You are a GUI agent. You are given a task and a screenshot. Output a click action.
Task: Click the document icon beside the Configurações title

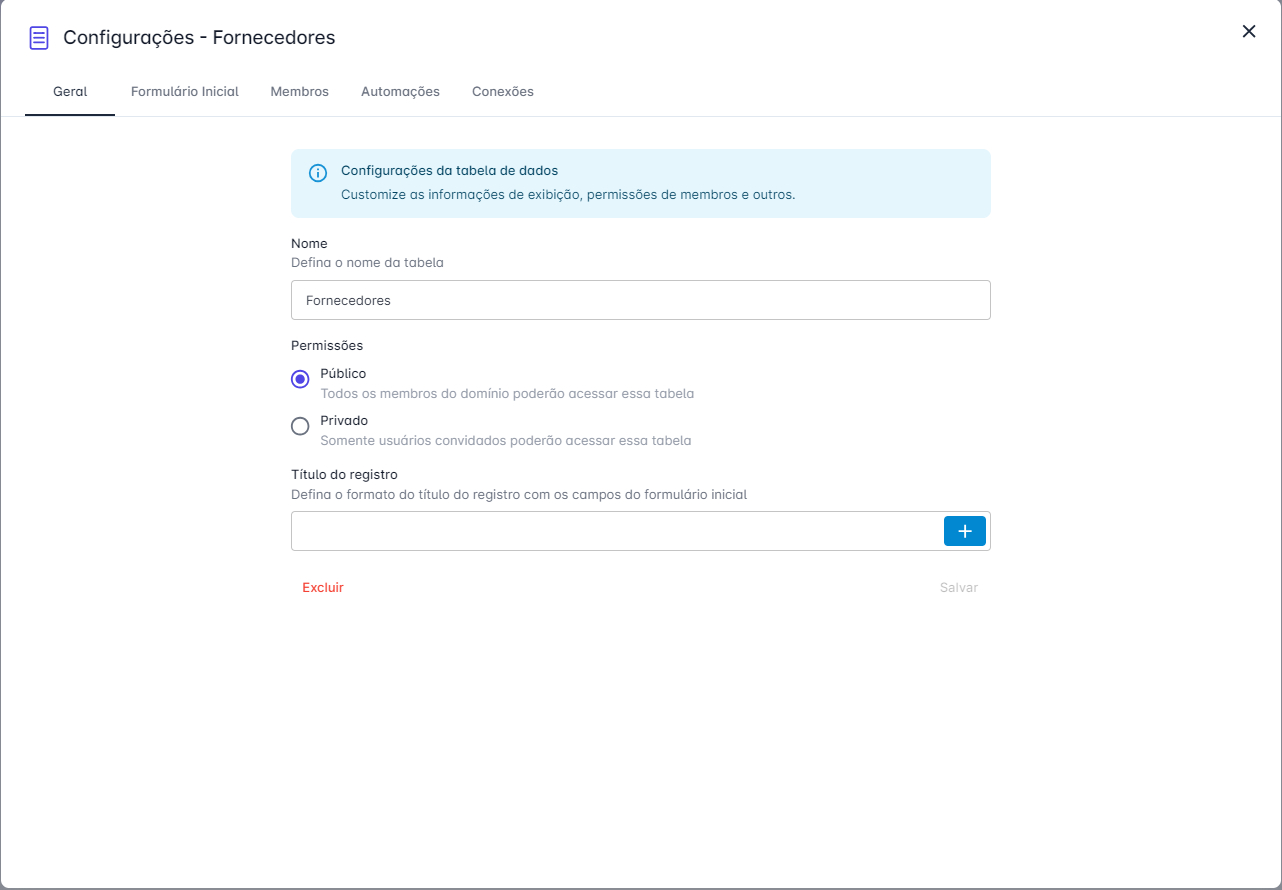39,38
